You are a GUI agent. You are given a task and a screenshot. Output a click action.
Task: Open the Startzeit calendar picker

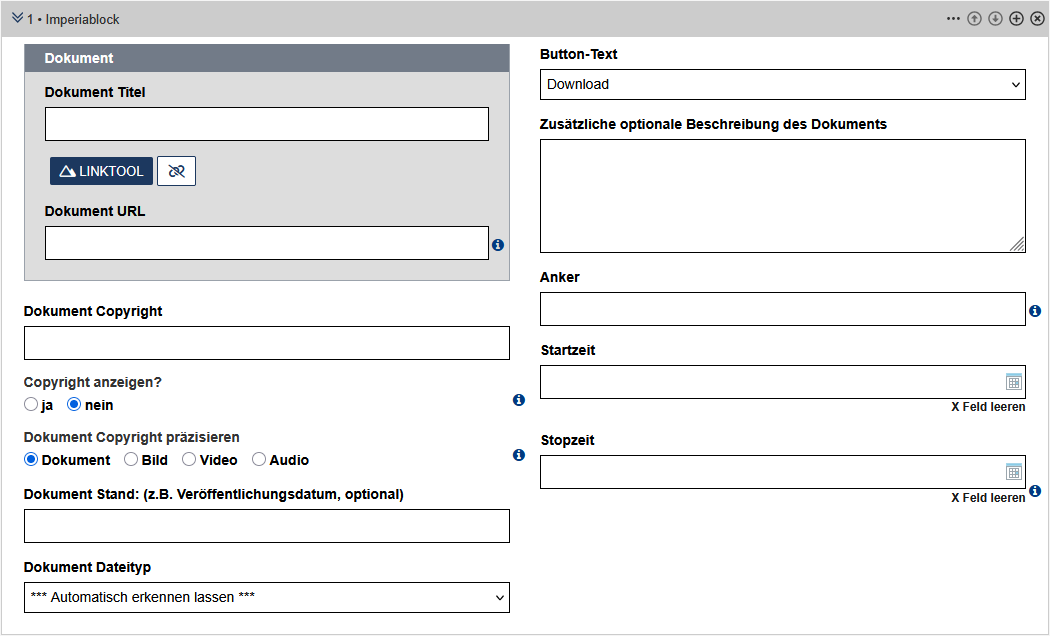click(1014, 381)
